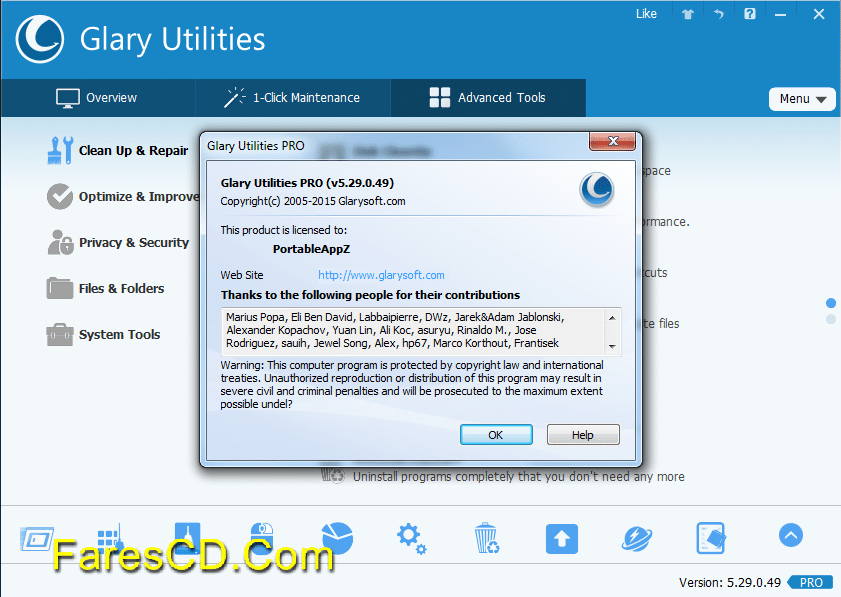Open the Menu dropdown
Viewport: 841px width, 597px height.
[802, 99]
